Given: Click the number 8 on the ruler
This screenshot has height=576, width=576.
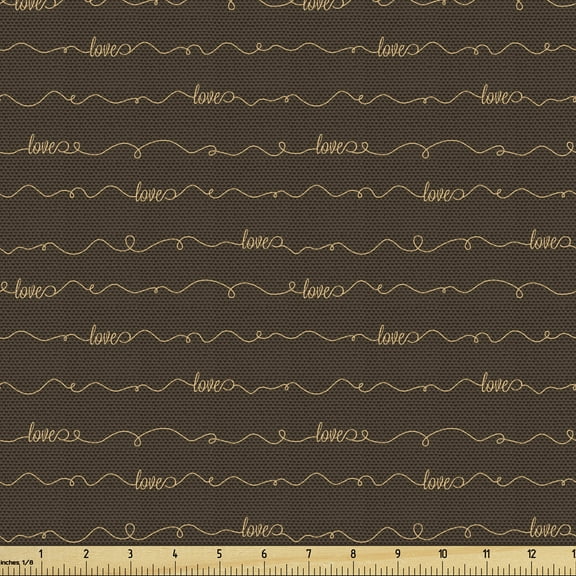Looking at the screenshot, I should coord(353,554).
